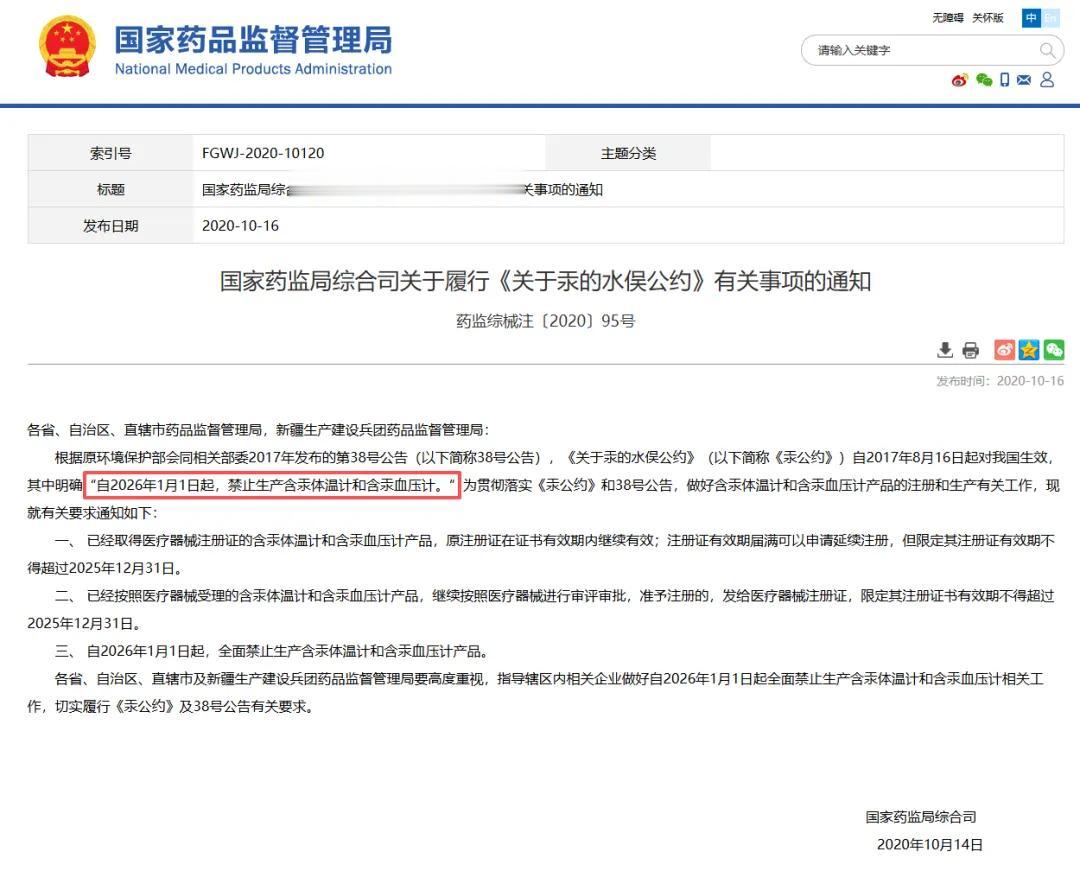This screenshot has width=1080, height=877.
Task: Click the national emblem logo
Action: (x=67, y=46)
